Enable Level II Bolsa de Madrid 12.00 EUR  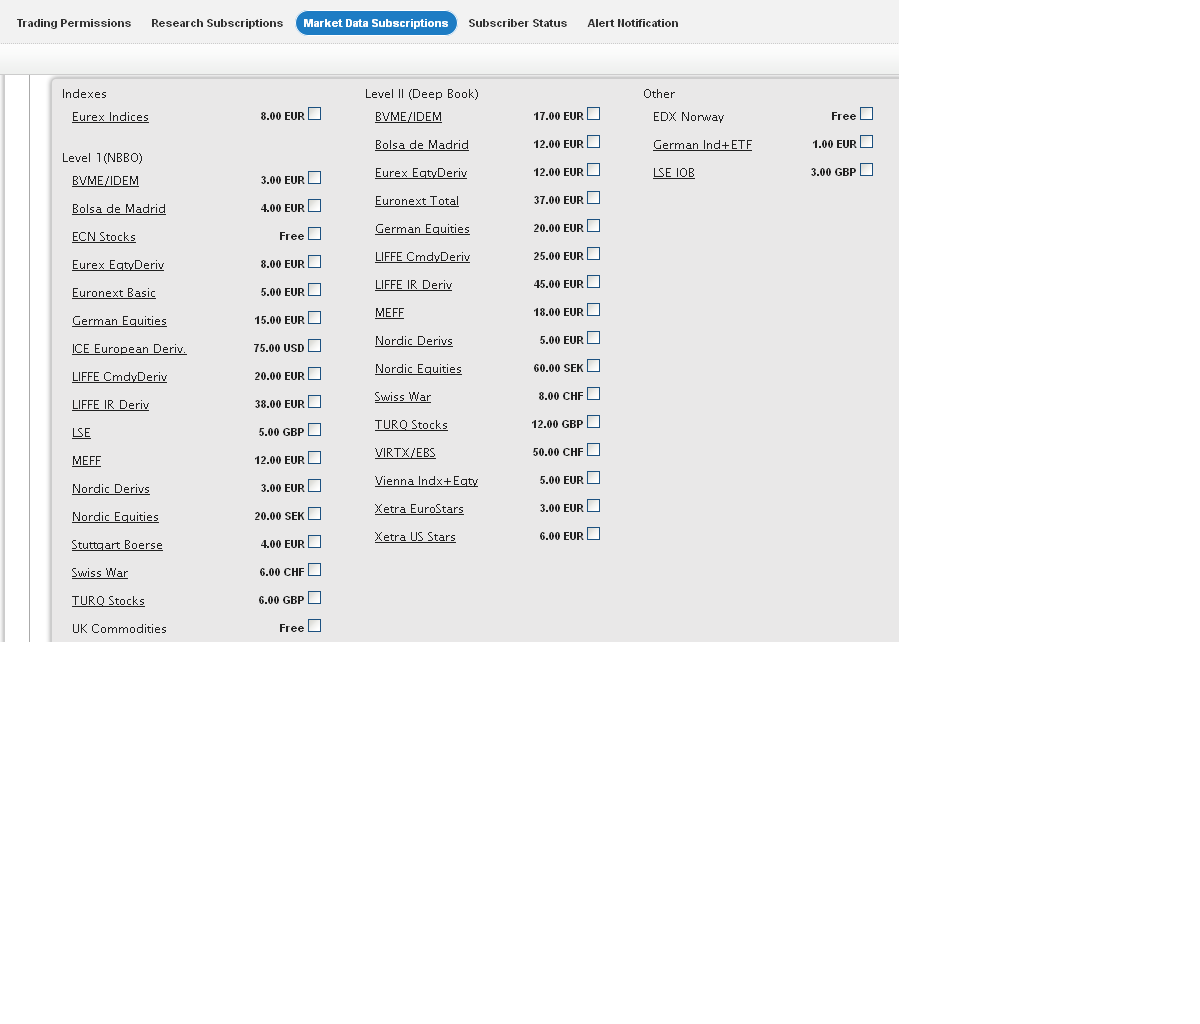[x=594, y=142]
